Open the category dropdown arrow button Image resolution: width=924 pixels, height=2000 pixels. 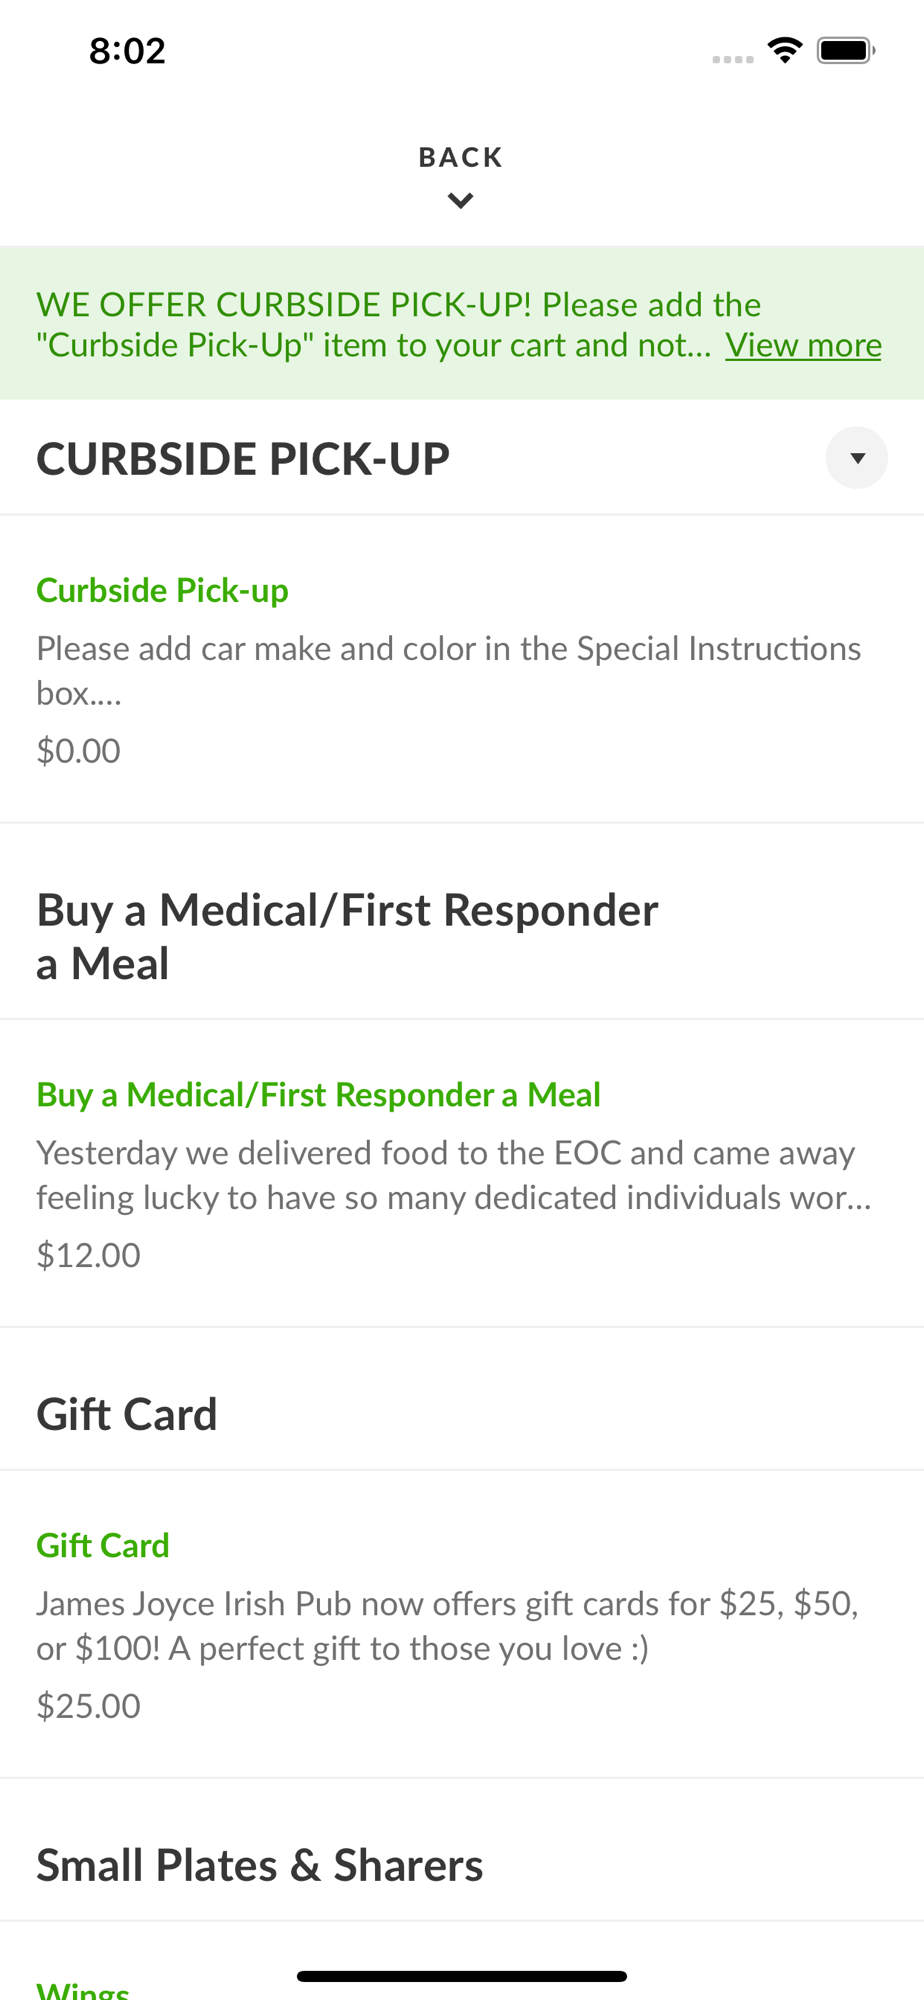pos(856,458)
